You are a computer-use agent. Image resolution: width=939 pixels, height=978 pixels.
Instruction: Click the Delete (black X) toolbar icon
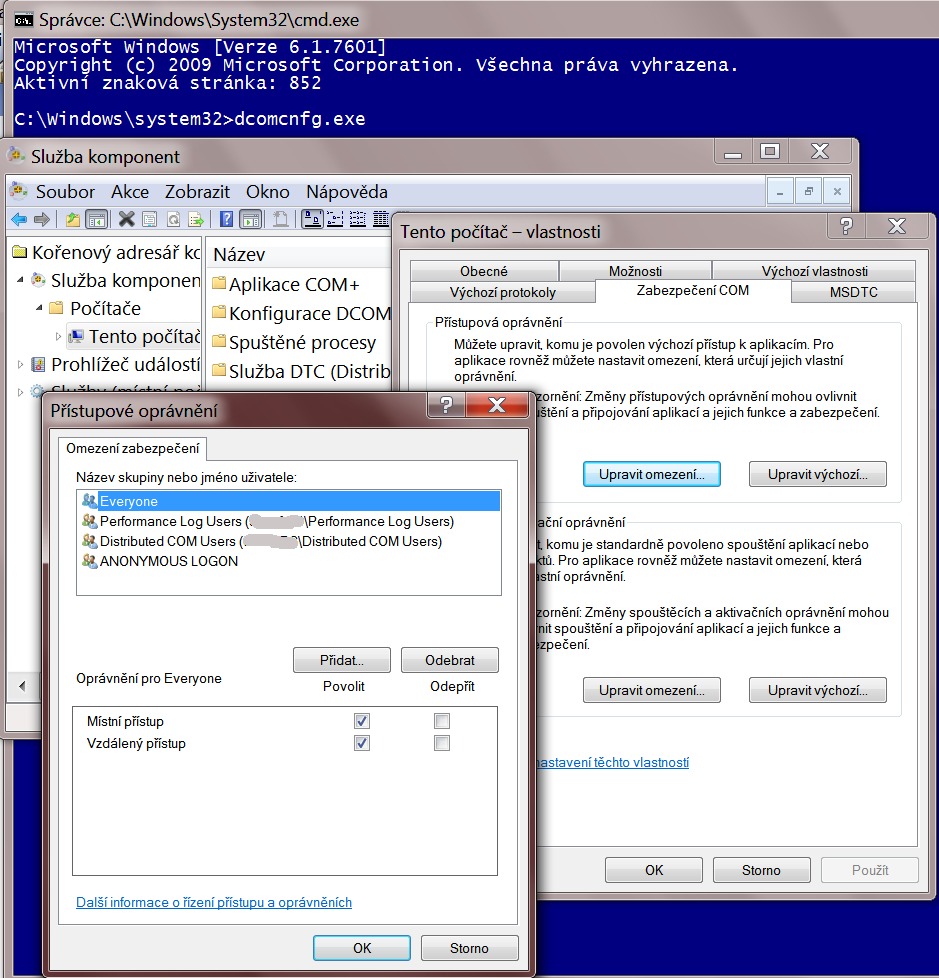tap(127, 219)
